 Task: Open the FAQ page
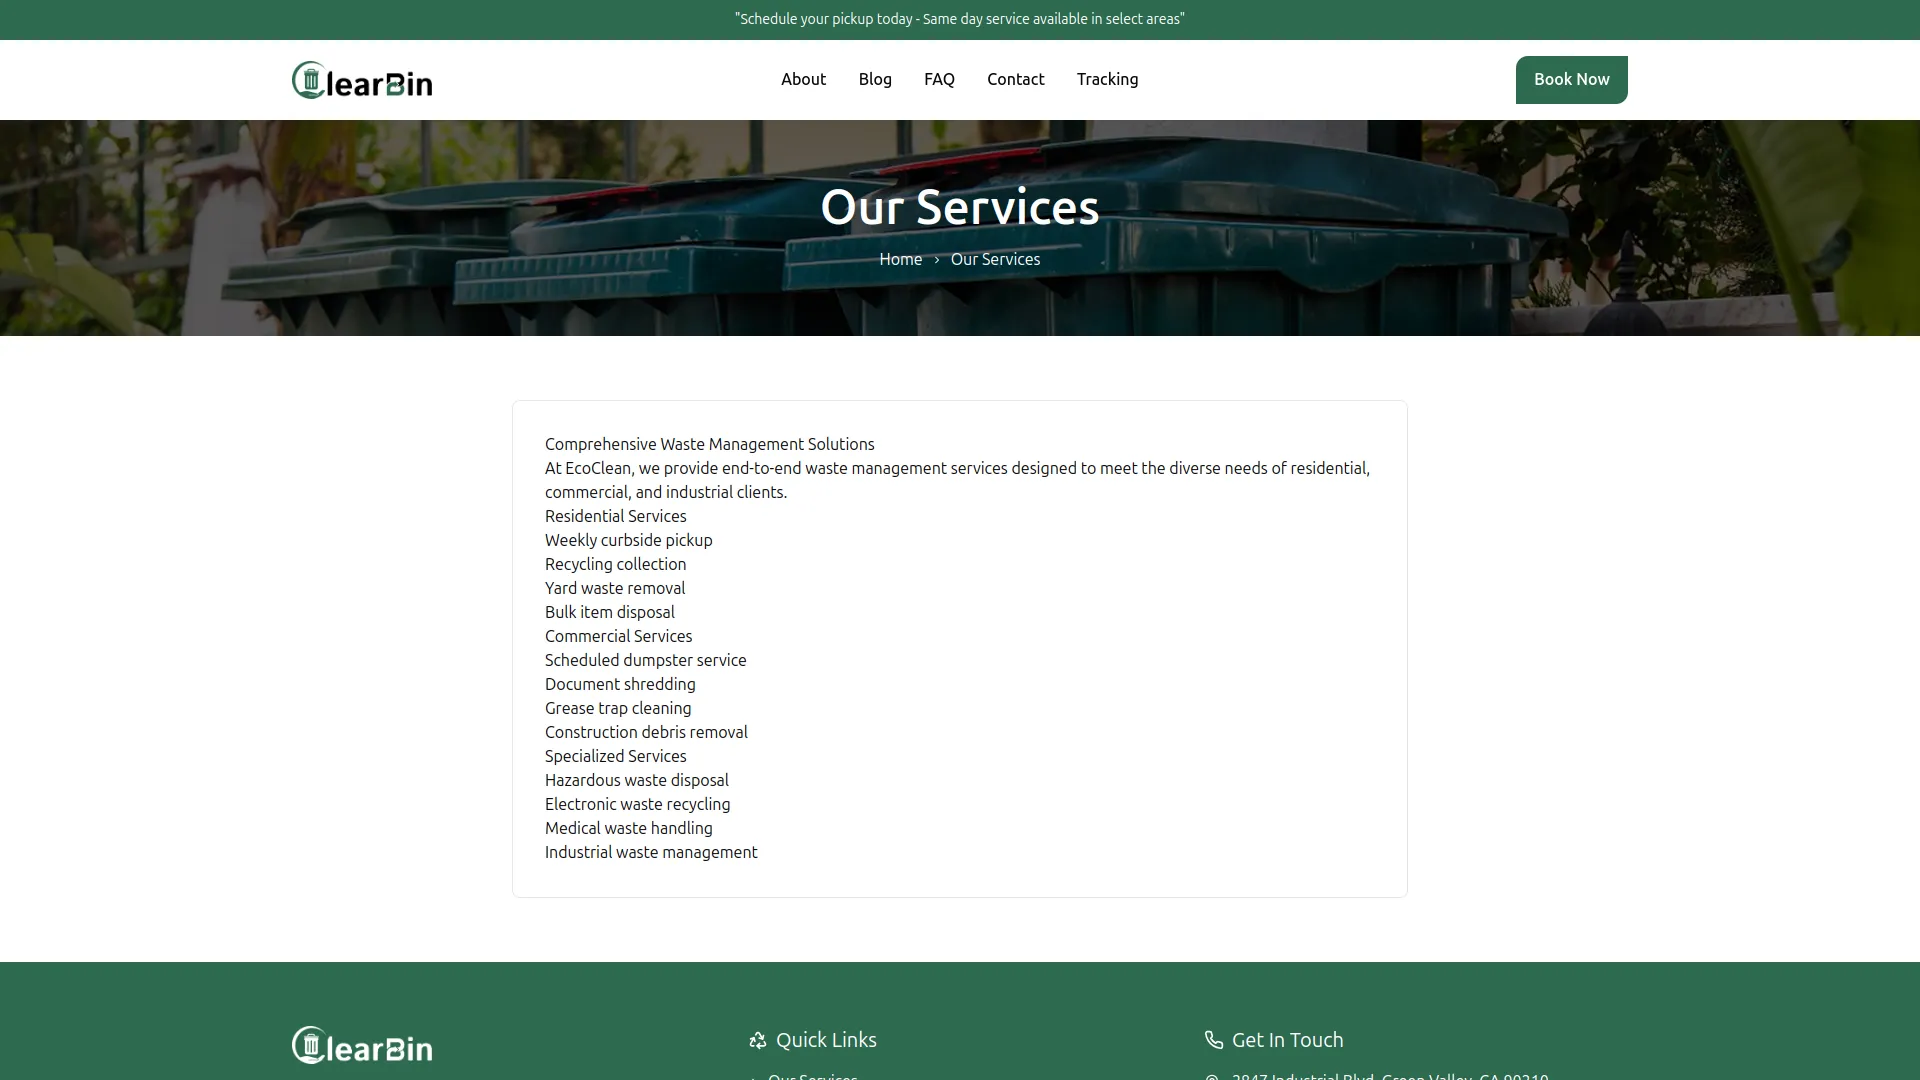(x=938, y=79)
